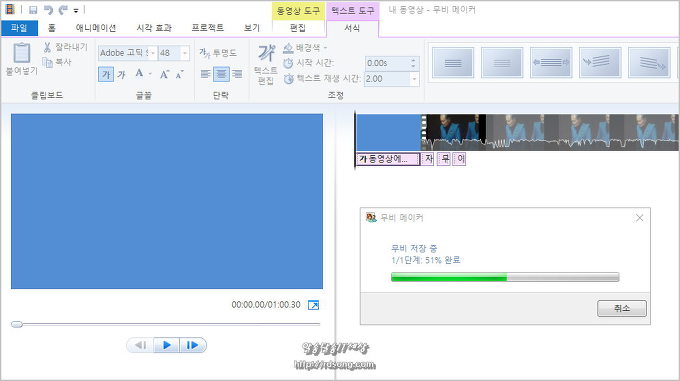Toggle bold 가 formatting
Viewport: 680px width, 381px height.
[106, 75]
